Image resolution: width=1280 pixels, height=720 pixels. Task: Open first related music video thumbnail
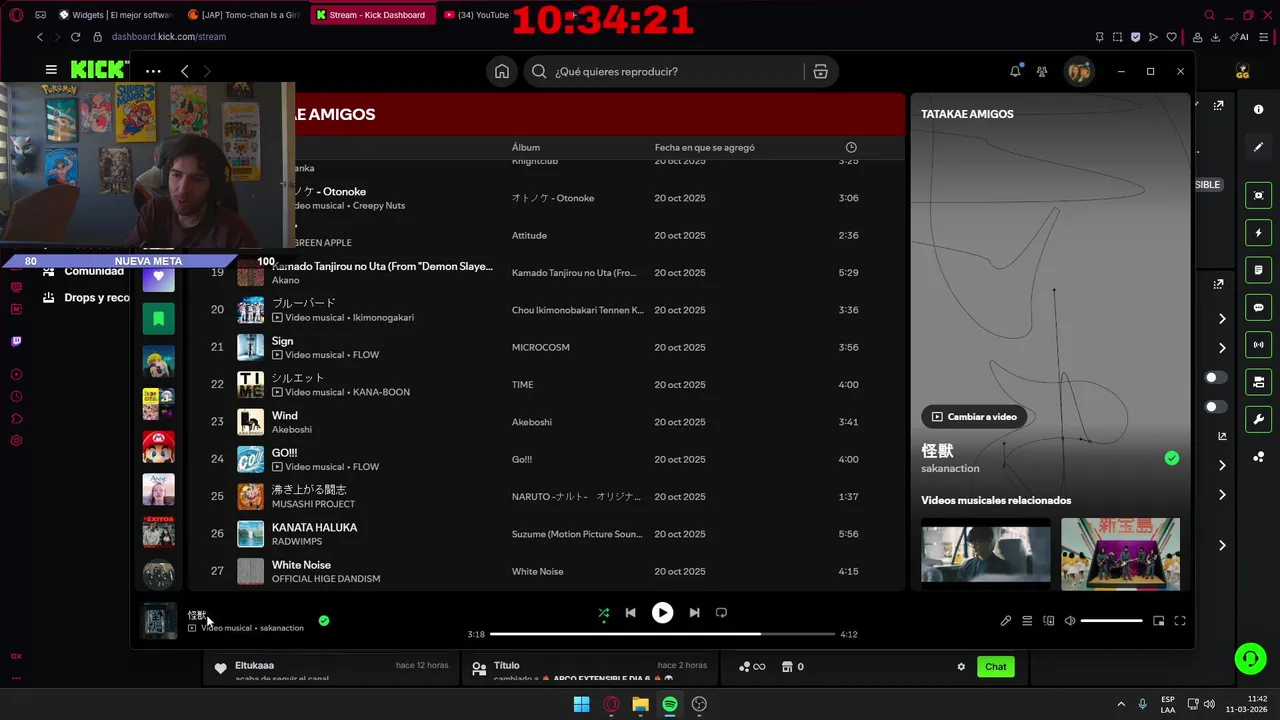[986, 553]
